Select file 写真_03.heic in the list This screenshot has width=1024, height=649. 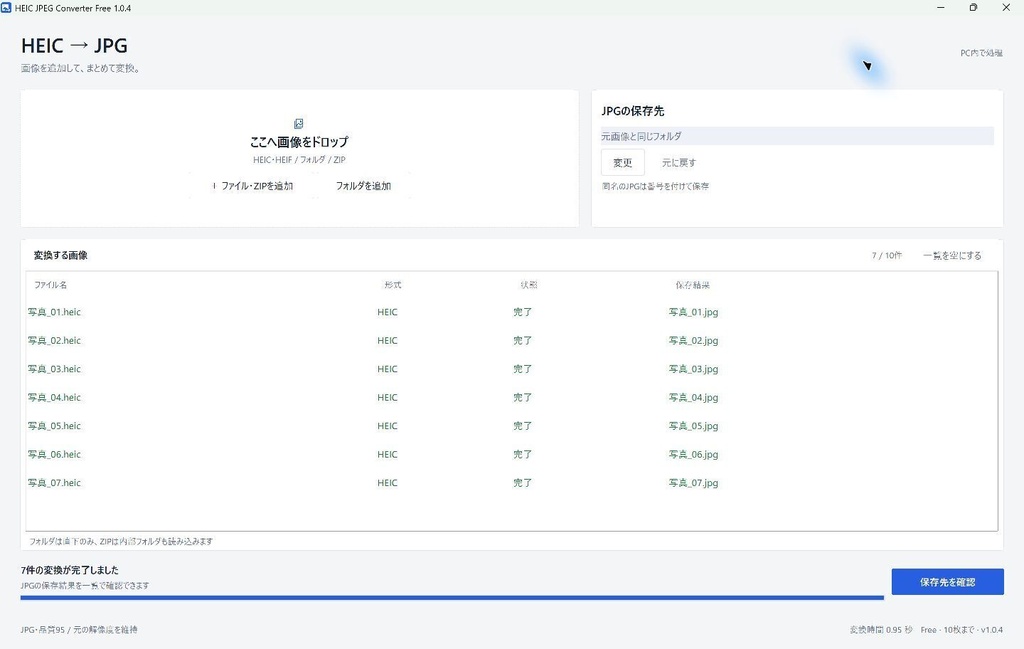point(54,369)
